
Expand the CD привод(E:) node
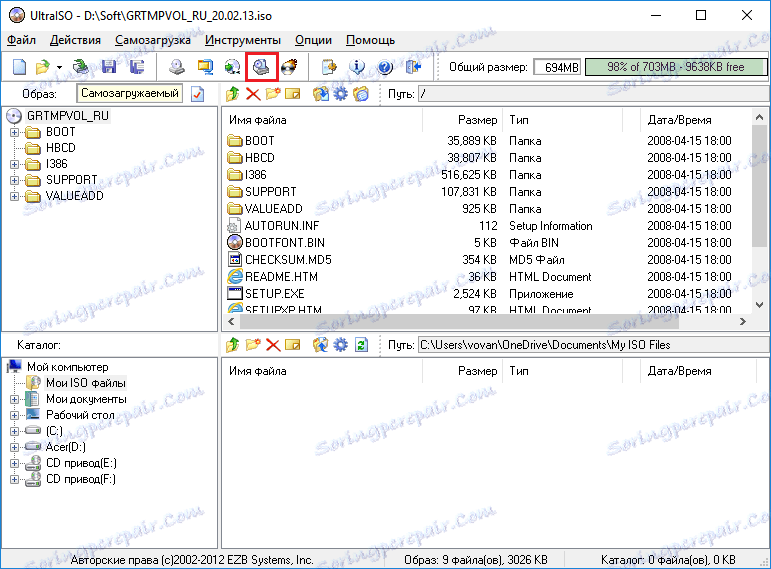pyautogui.click(x=14, y=463)
